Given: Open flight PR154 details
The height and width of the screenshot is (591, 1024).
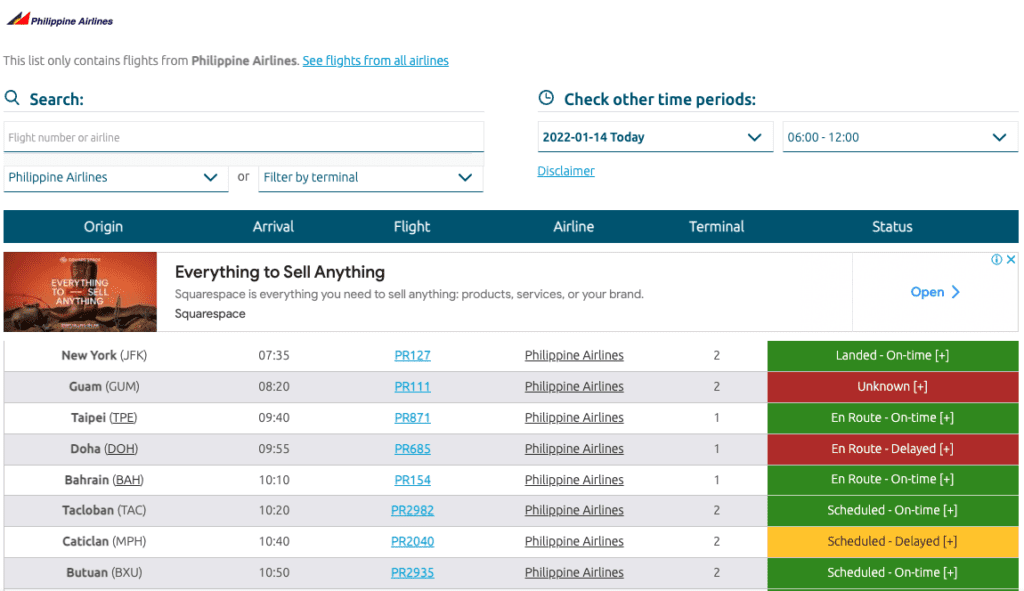Looking at the screenshot, I should (x=412, y=480).
